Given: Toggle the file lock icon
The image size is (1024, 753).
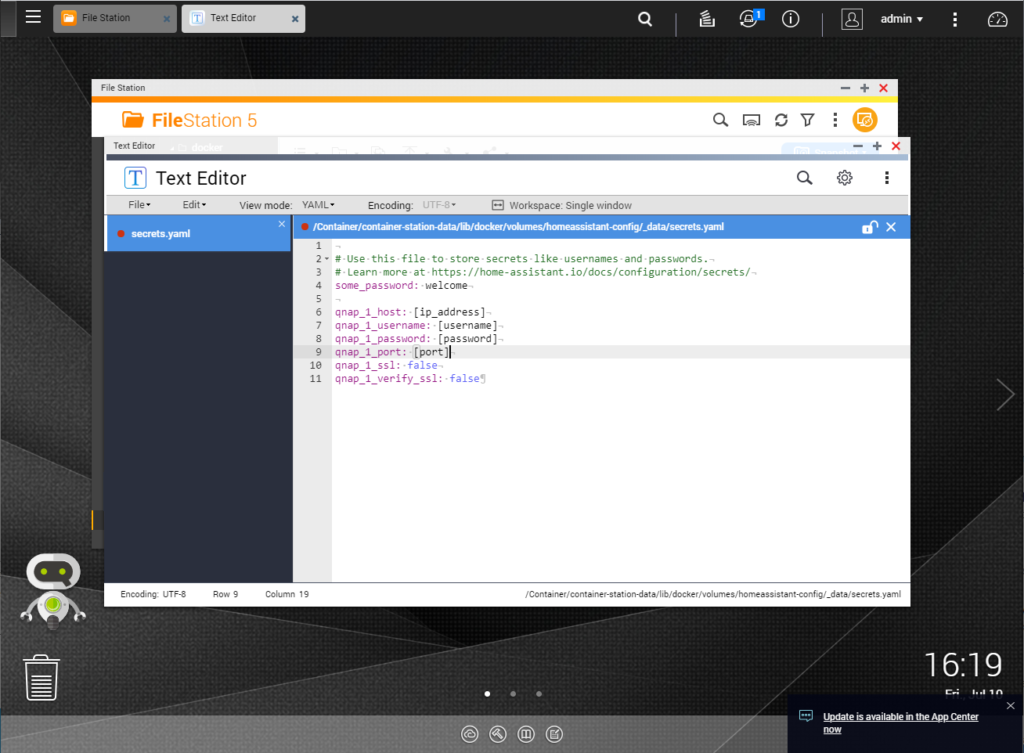Looking at the screenshot, I should [869, 227].
